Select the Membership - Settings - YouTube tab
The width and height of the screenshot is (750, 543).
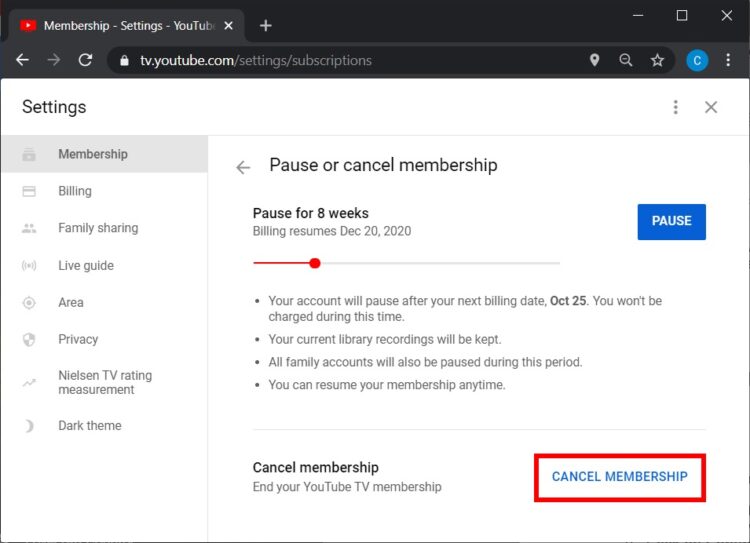coord(127,25)
